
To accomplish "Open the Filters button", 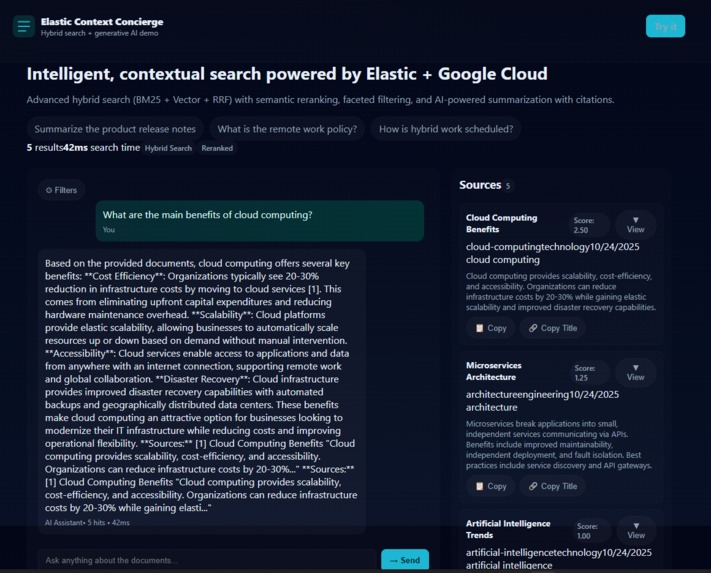I will coord(61,190).
